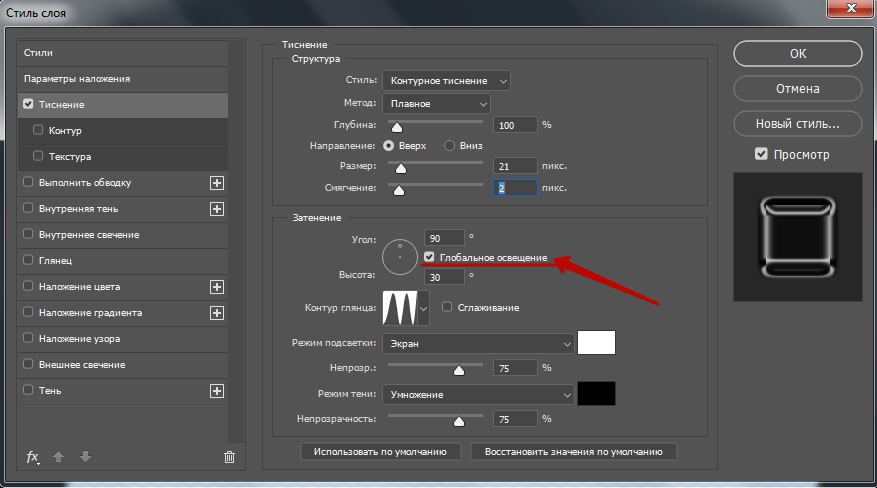The height and width of the screenshot is (488, 877).
Task: Add another Внутренняя тень effect
Action: 216,209
